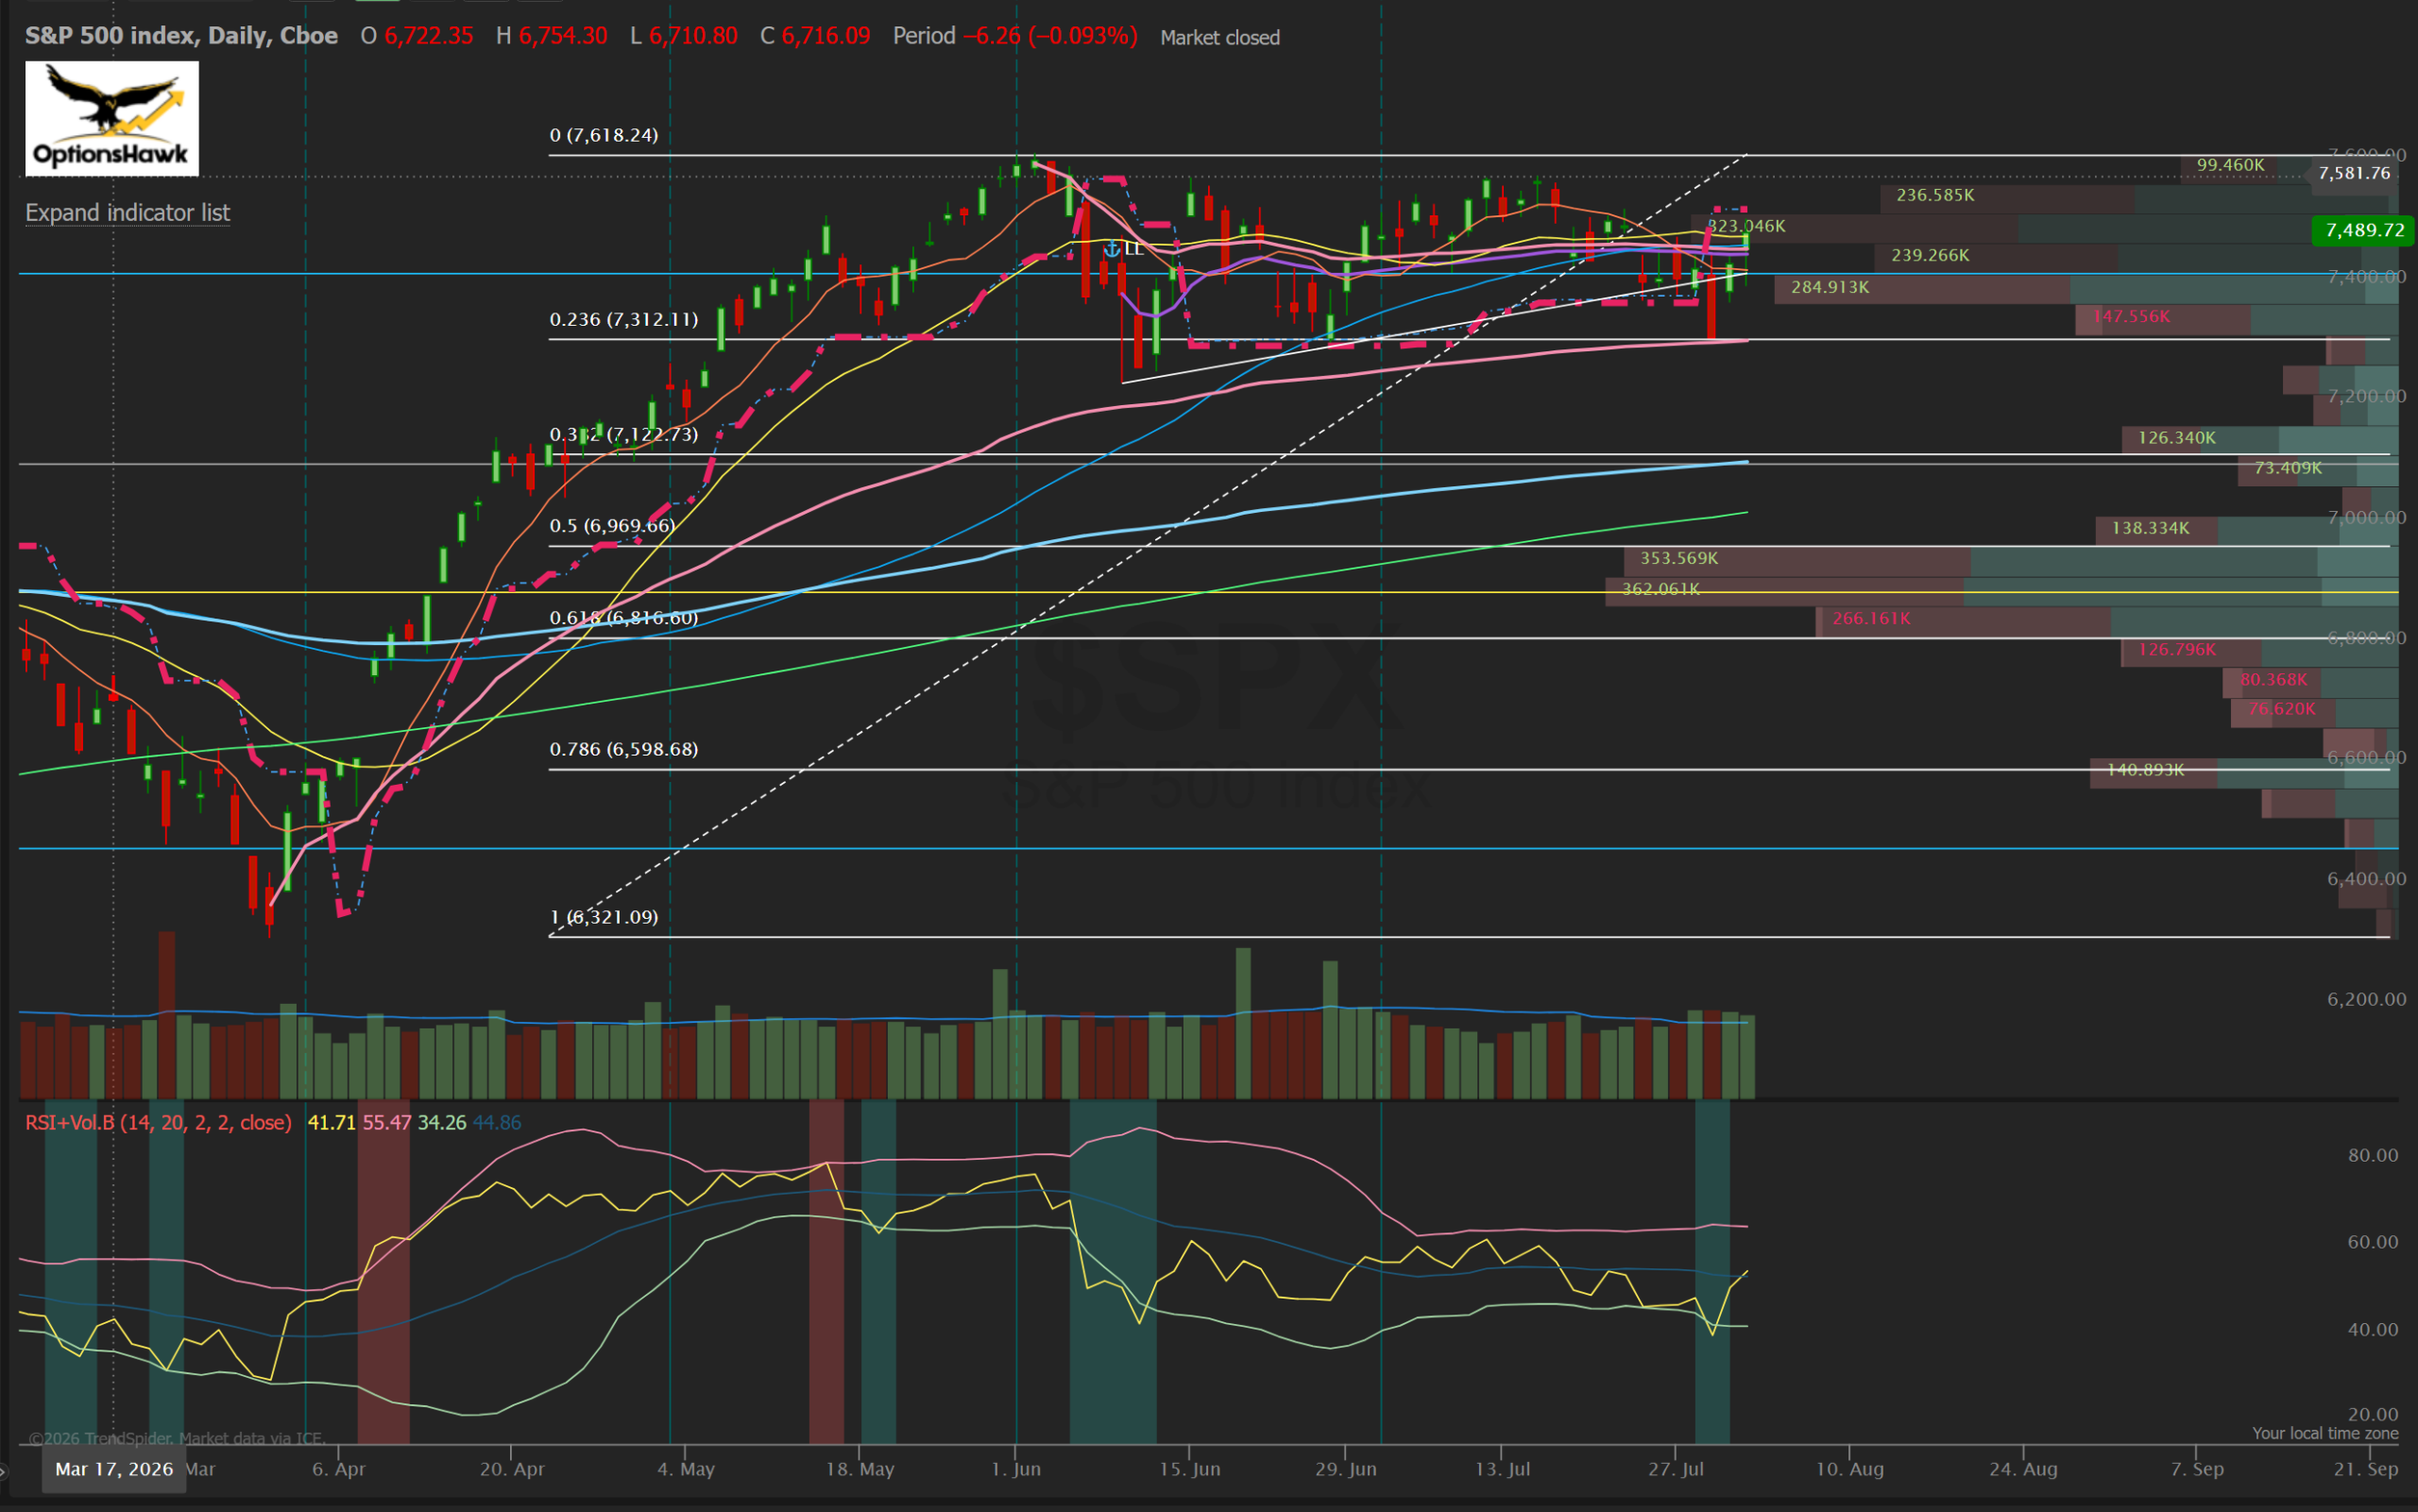Click the 29. Jun date on time axis
This screenshot has width=2418, height=1512.
pos(1346,1469)
